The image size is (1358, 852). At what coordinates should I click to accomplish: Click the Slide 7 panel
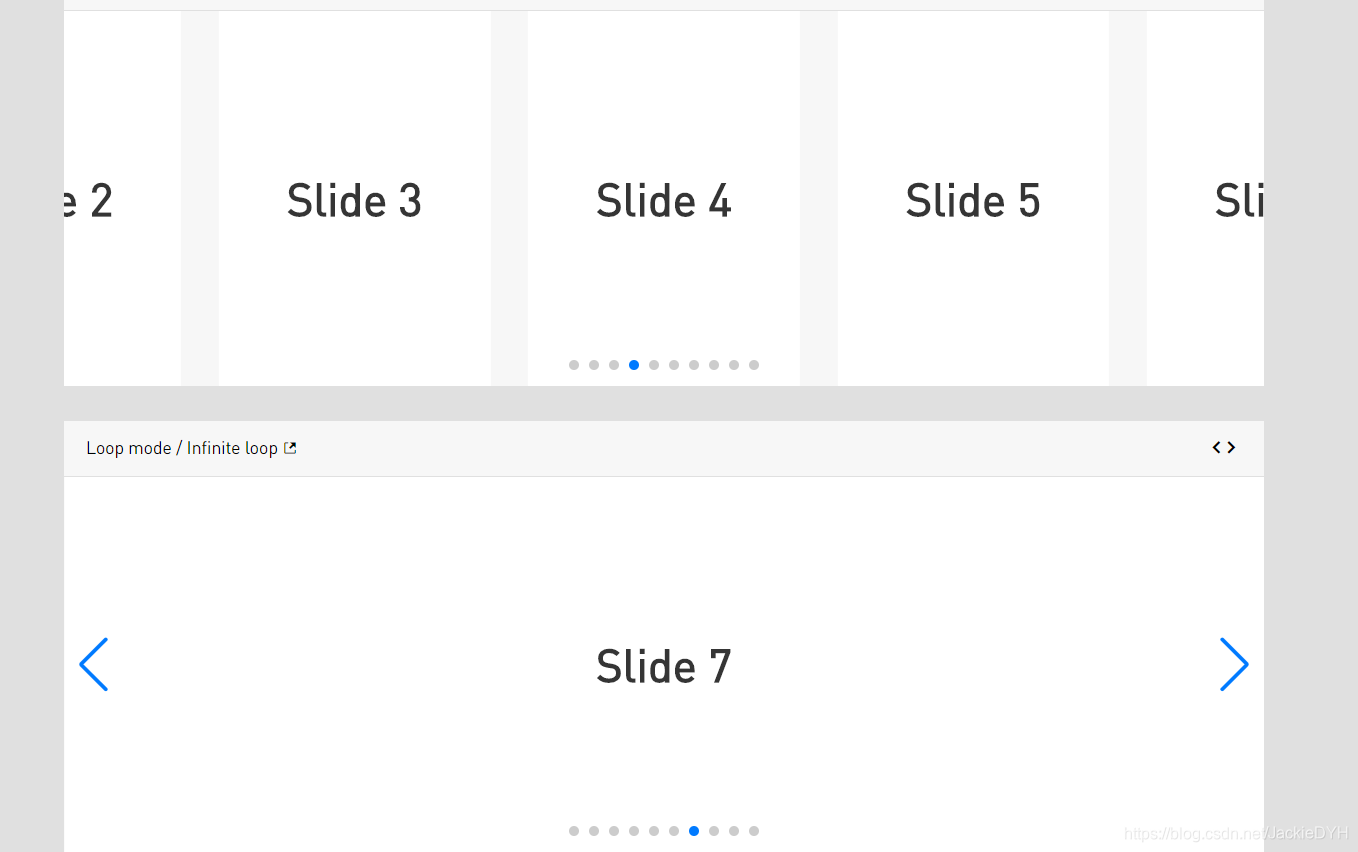663,665
